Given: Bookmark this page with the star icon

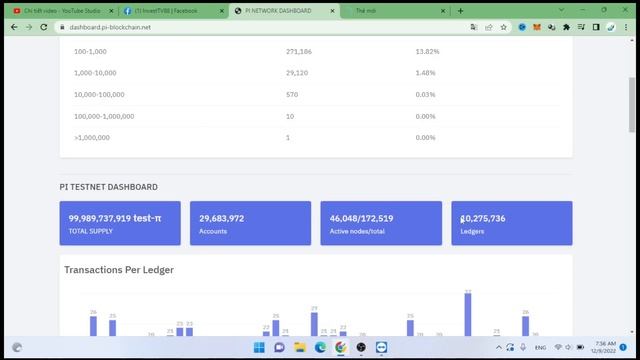Looking at the screenshot, I should coord(503,27).
